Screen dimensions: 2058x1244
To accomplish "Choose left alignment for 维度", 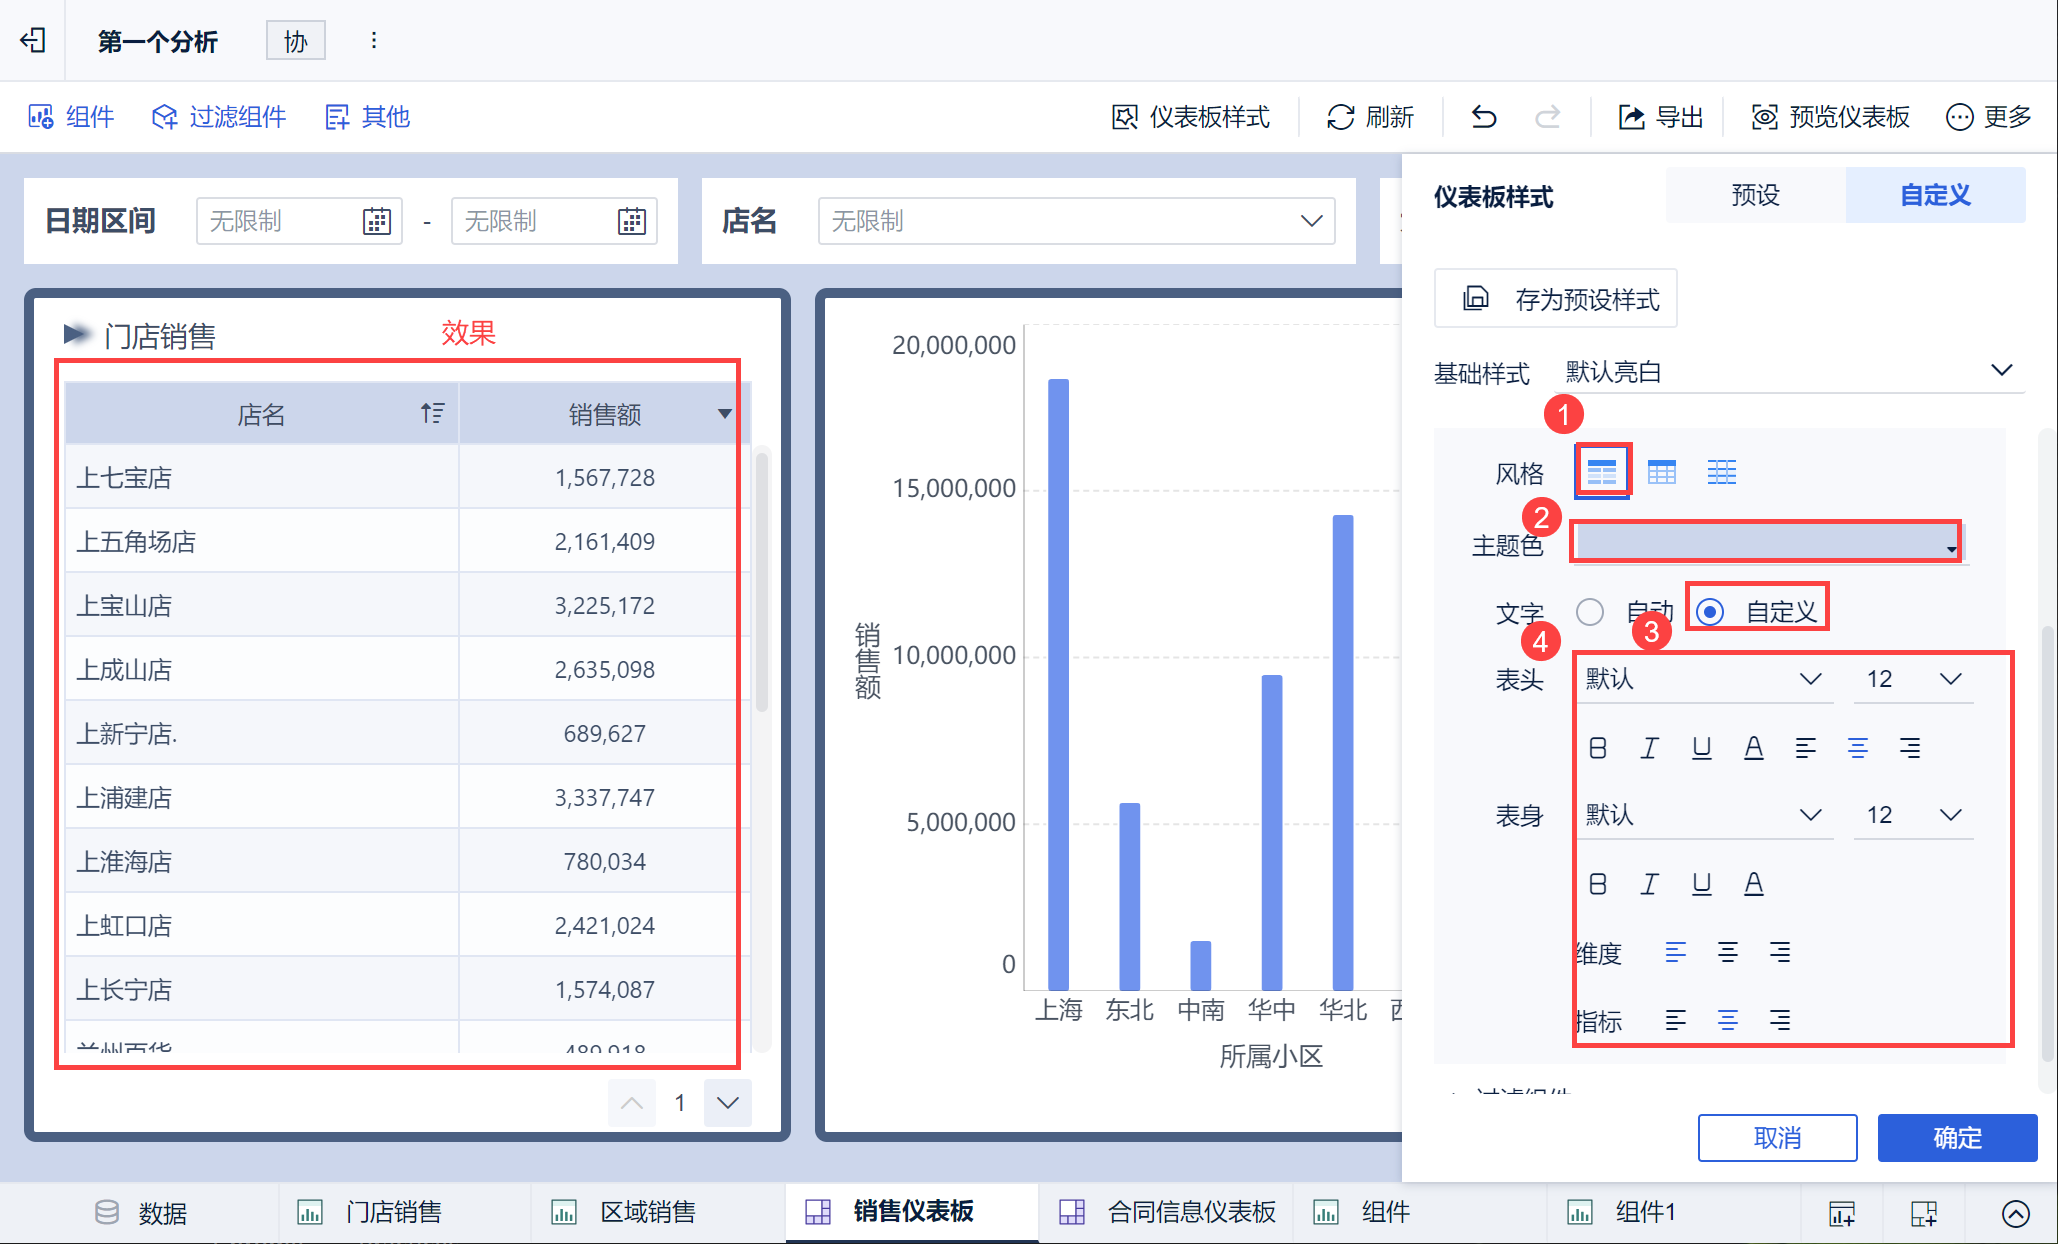I will tap(1675, 952).
